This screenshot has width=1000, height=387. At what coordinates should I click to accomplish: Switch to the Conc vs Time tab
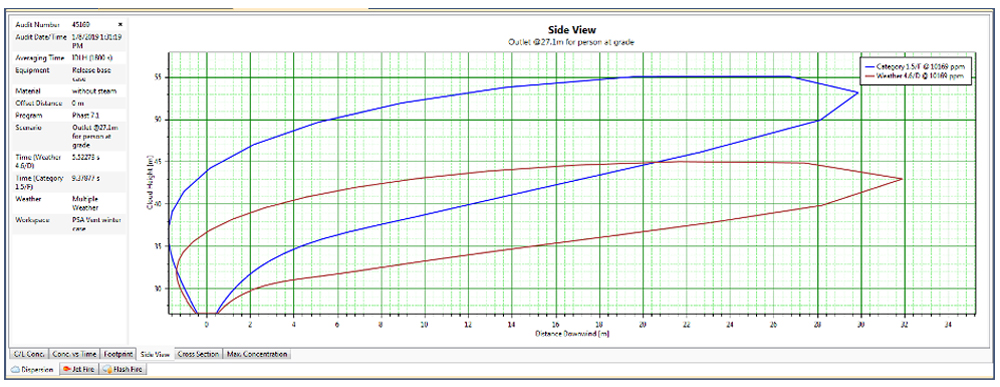74,354
